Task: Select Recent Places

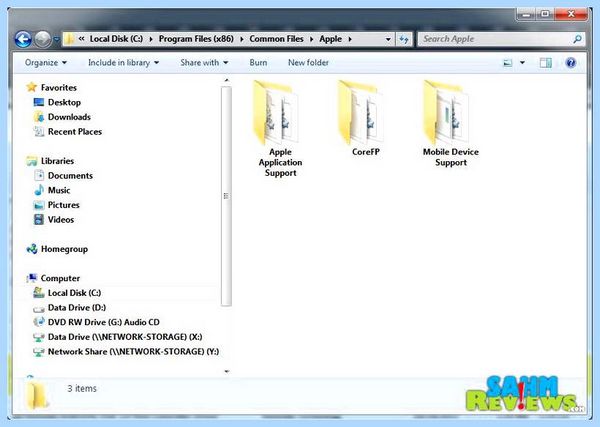Action: pos(75,132)
